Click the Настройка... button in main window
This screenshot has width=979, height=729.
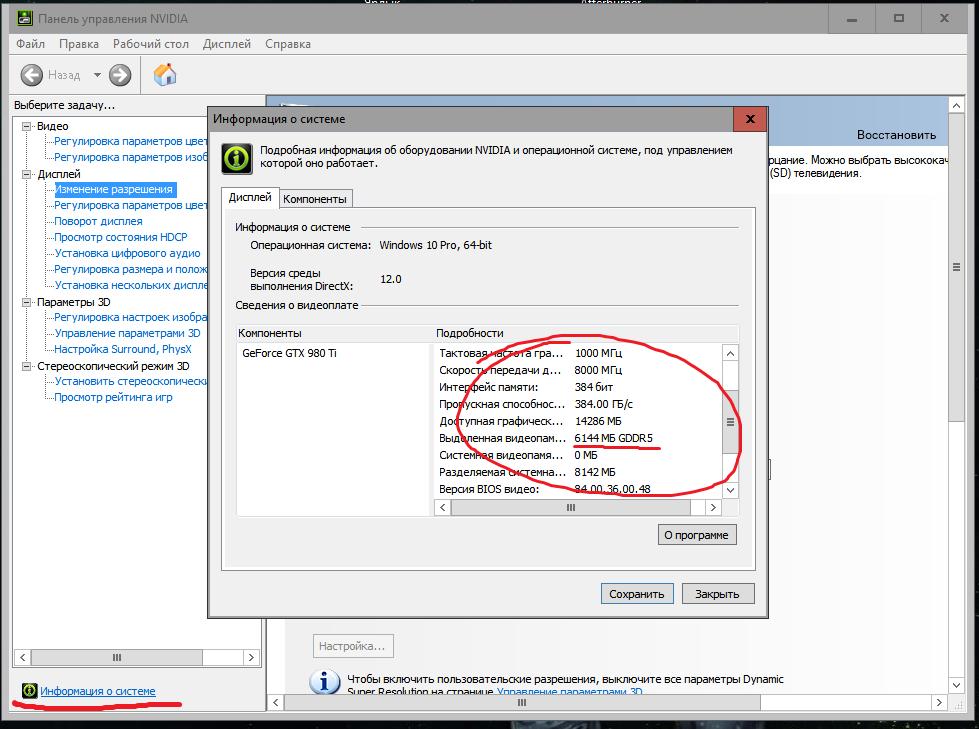[353, 646]
